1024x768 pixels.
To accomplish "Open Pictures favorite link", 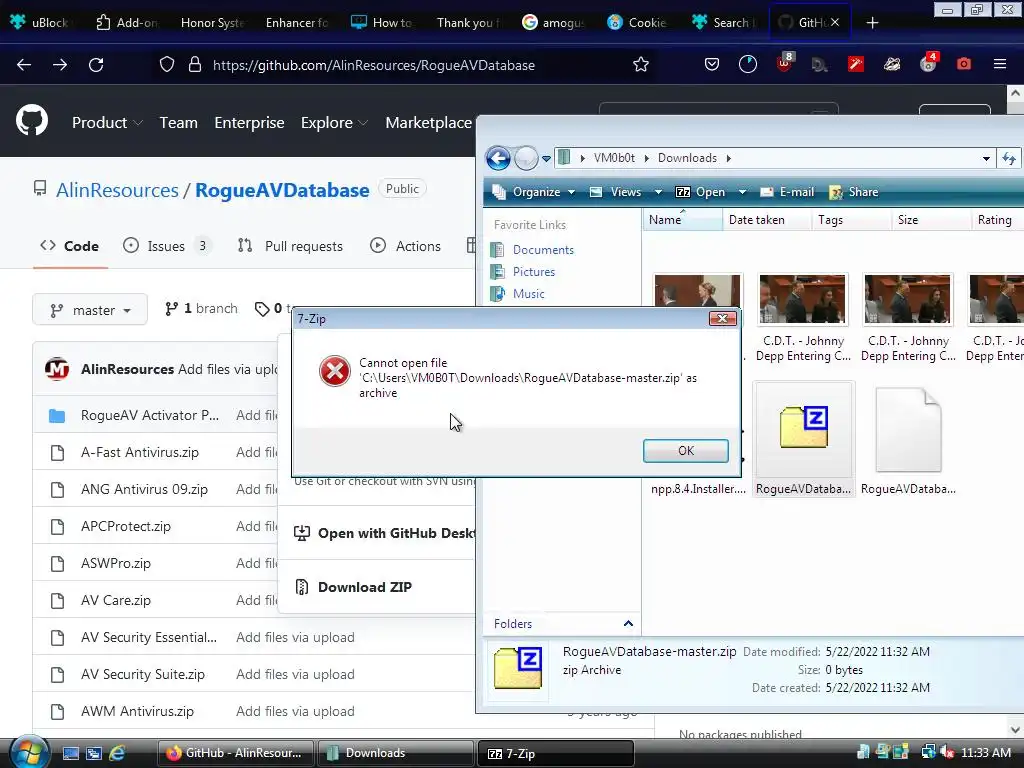I will pos(534,272).
